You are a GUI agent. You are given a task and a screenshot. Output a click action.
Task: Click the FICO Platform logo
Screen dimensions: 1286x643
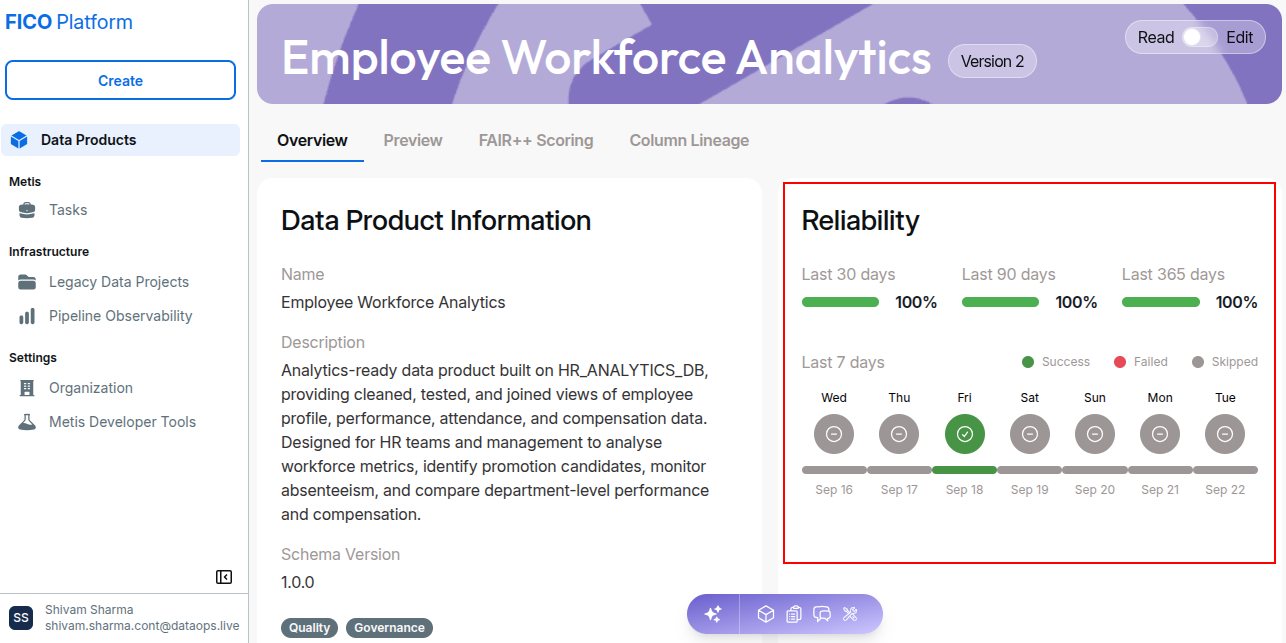pyautogui.click(x=69, y=22)
